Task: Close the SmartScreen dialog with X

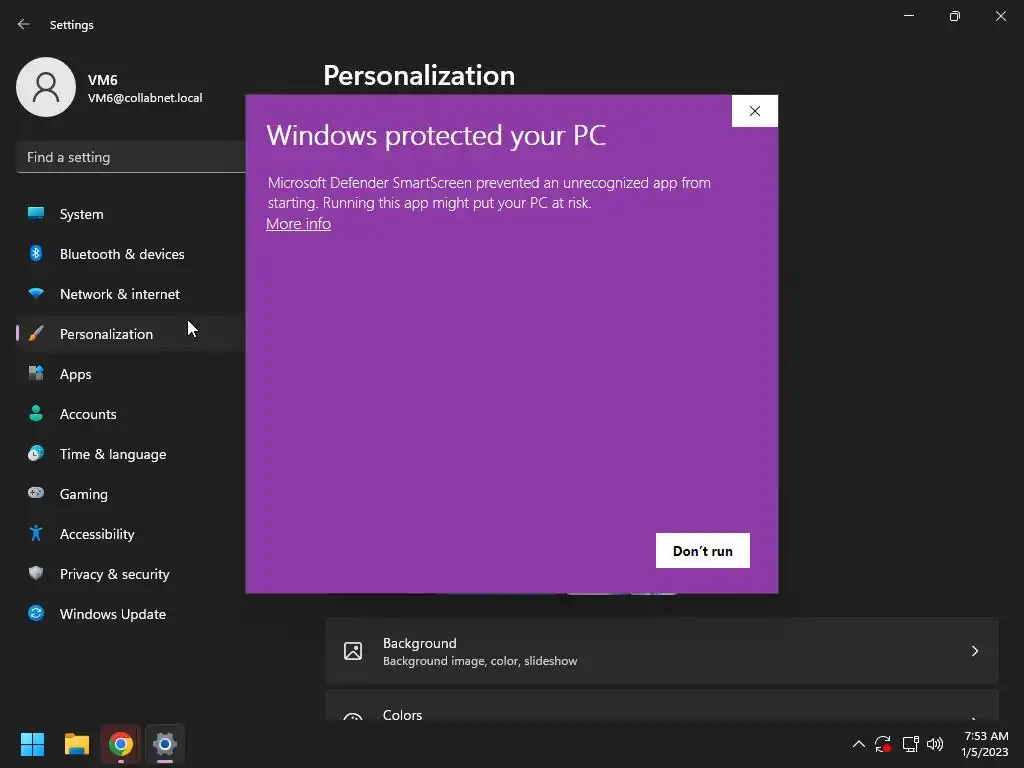Action: click(x=755, y=111)
